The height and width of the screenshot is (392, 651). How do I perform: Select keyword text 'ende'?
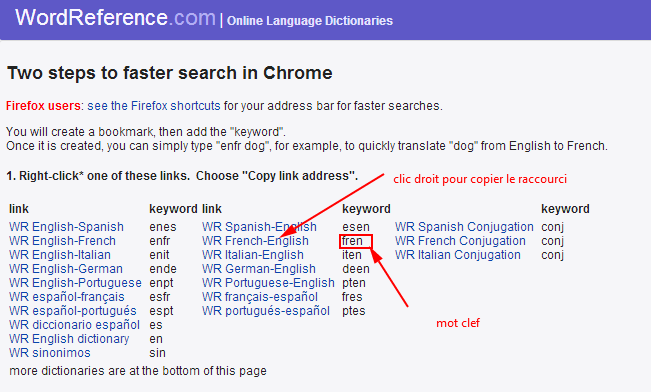pos(163,269)
